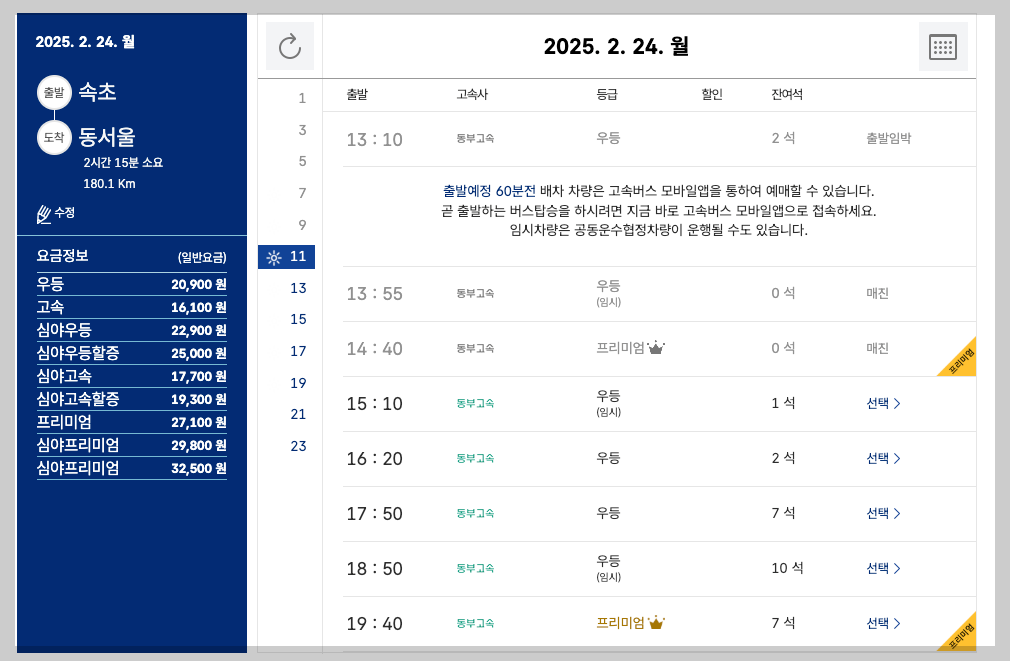This screenshot has width=1010, height=661.
Task: Toggle hour 13 in the time sidebar
Action: click(297, 288)
